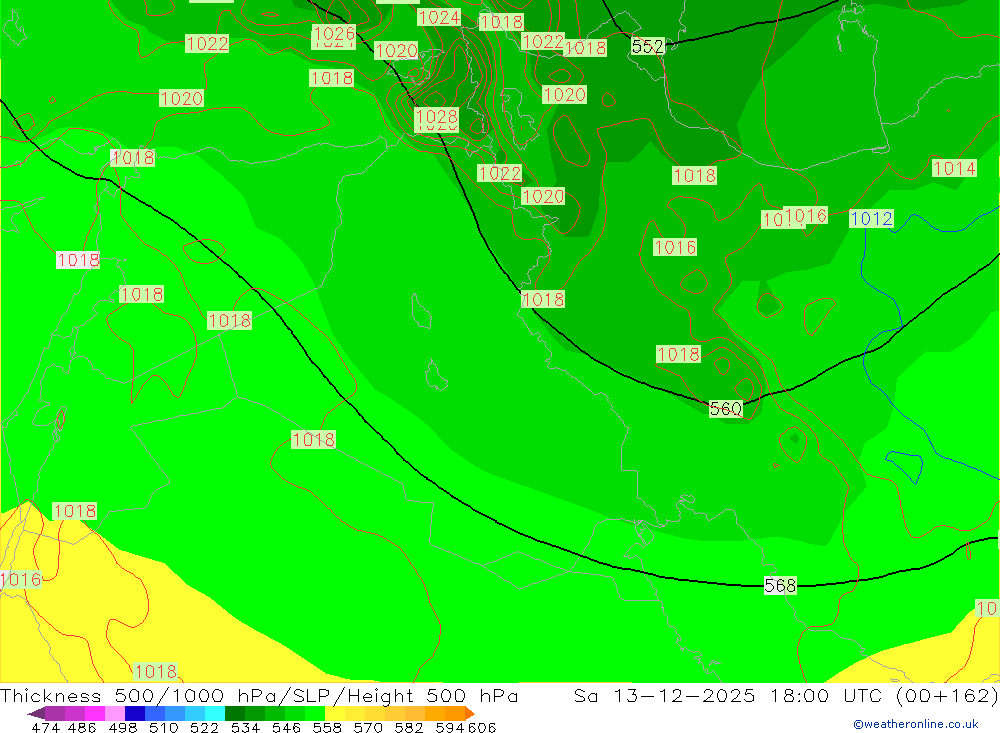Select the 1014 pressure label
Image resolution: width=1000 pixels, height=733 pixels.
[x=954, y=168]
